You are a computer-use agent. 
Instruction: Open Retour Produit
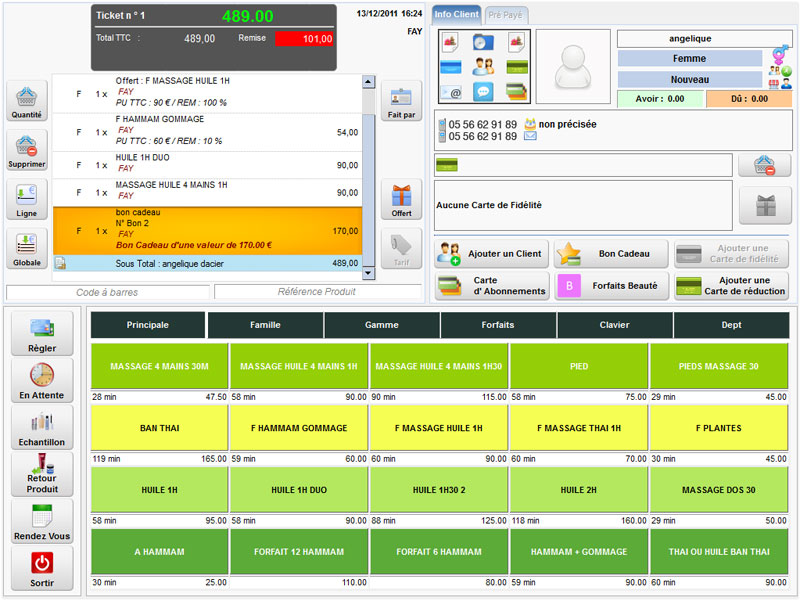tap(42, 474)
